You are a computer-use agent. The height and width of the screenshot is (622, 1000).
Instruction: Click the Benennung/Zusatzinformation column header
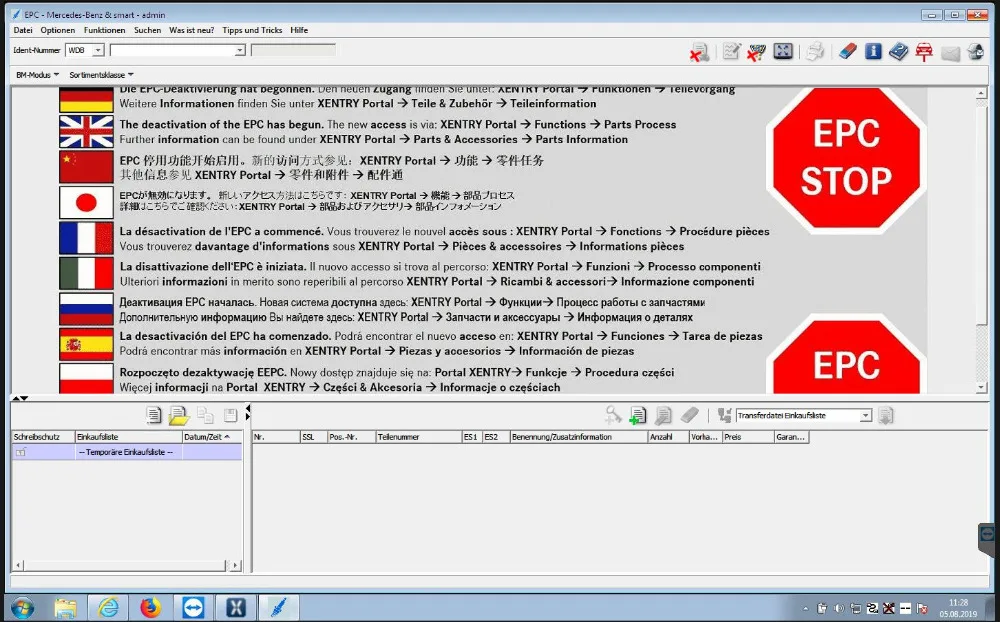[x=578, y=437]
